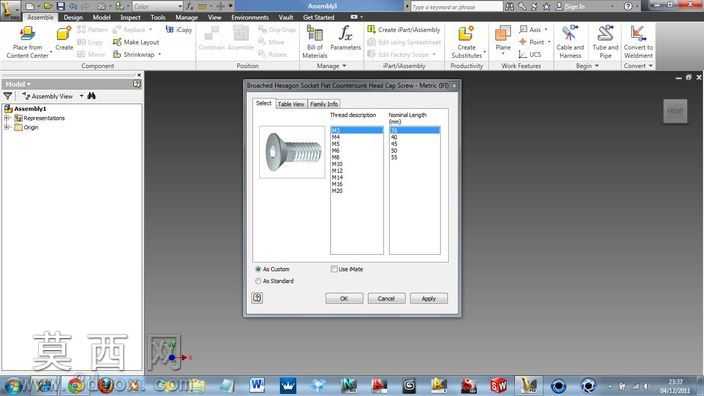Click the Cancel button in dialog

386,299
